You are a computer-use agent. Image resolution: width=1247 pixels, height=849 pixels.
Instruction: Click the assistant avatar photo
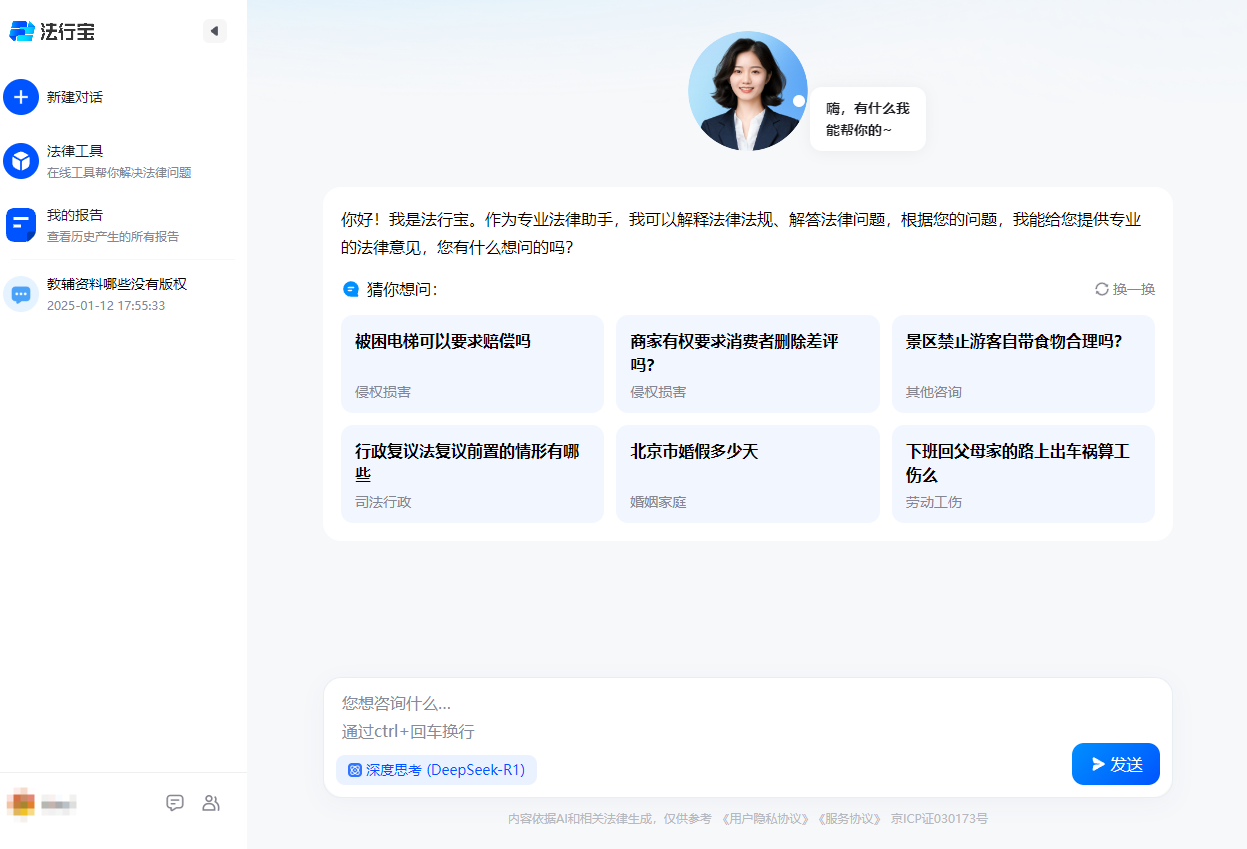coord(747,90)
